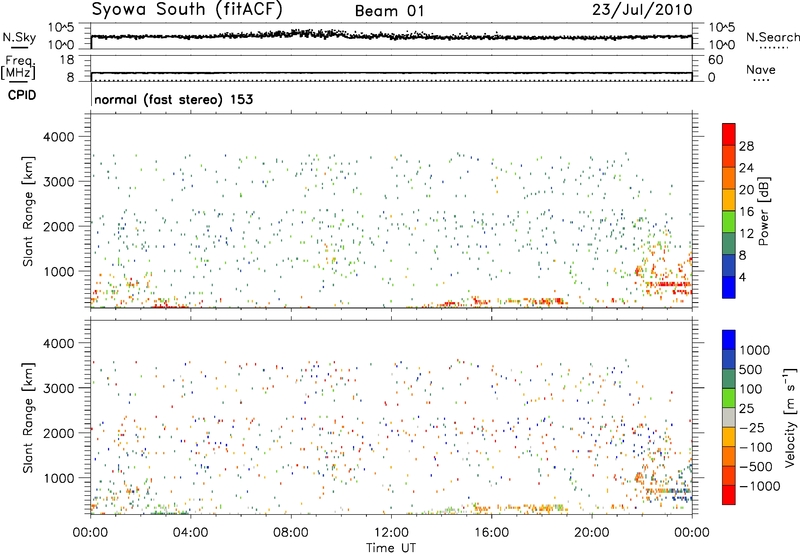Click the '04:00' time axis tick label
Image resolution: width=800 pixels, height=554 pixels.
coord(190,533)
